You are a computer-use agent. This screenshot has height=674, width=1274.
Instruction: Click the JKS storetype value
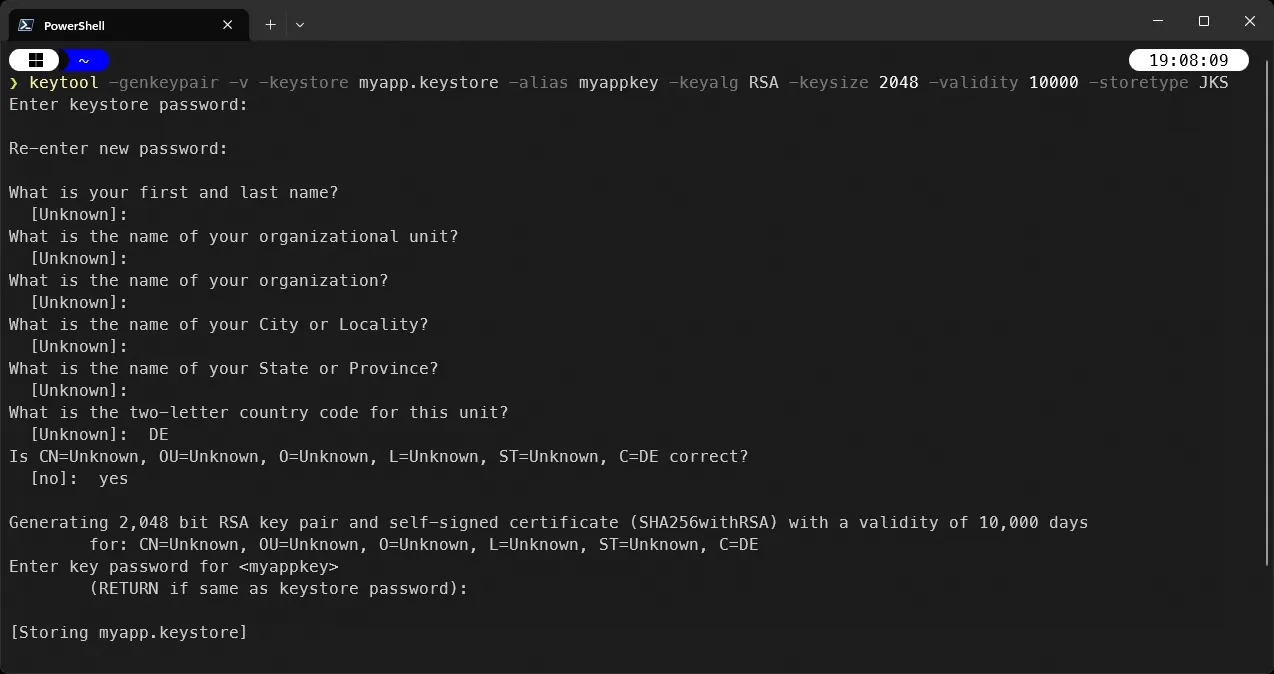point(1214,82)
